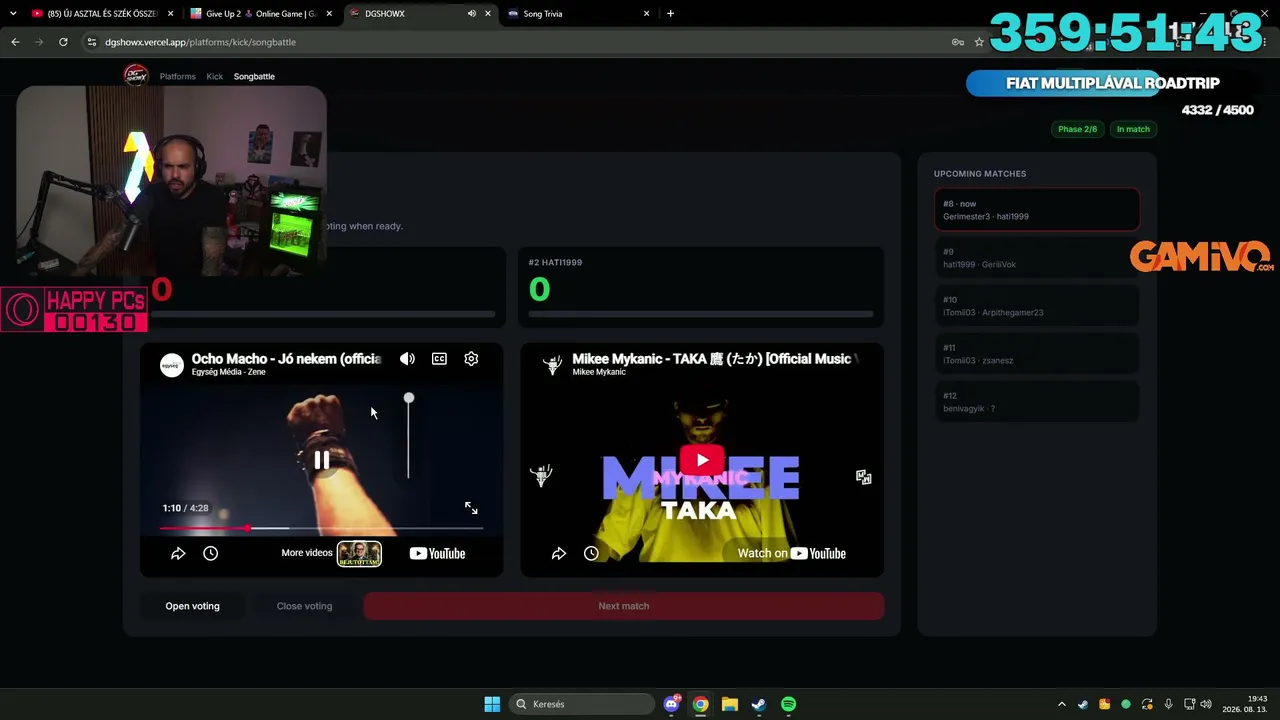
Task: Add Mikee Mykanic video to Watch Later
Action: pyautogui.click(x=591, y=553)
